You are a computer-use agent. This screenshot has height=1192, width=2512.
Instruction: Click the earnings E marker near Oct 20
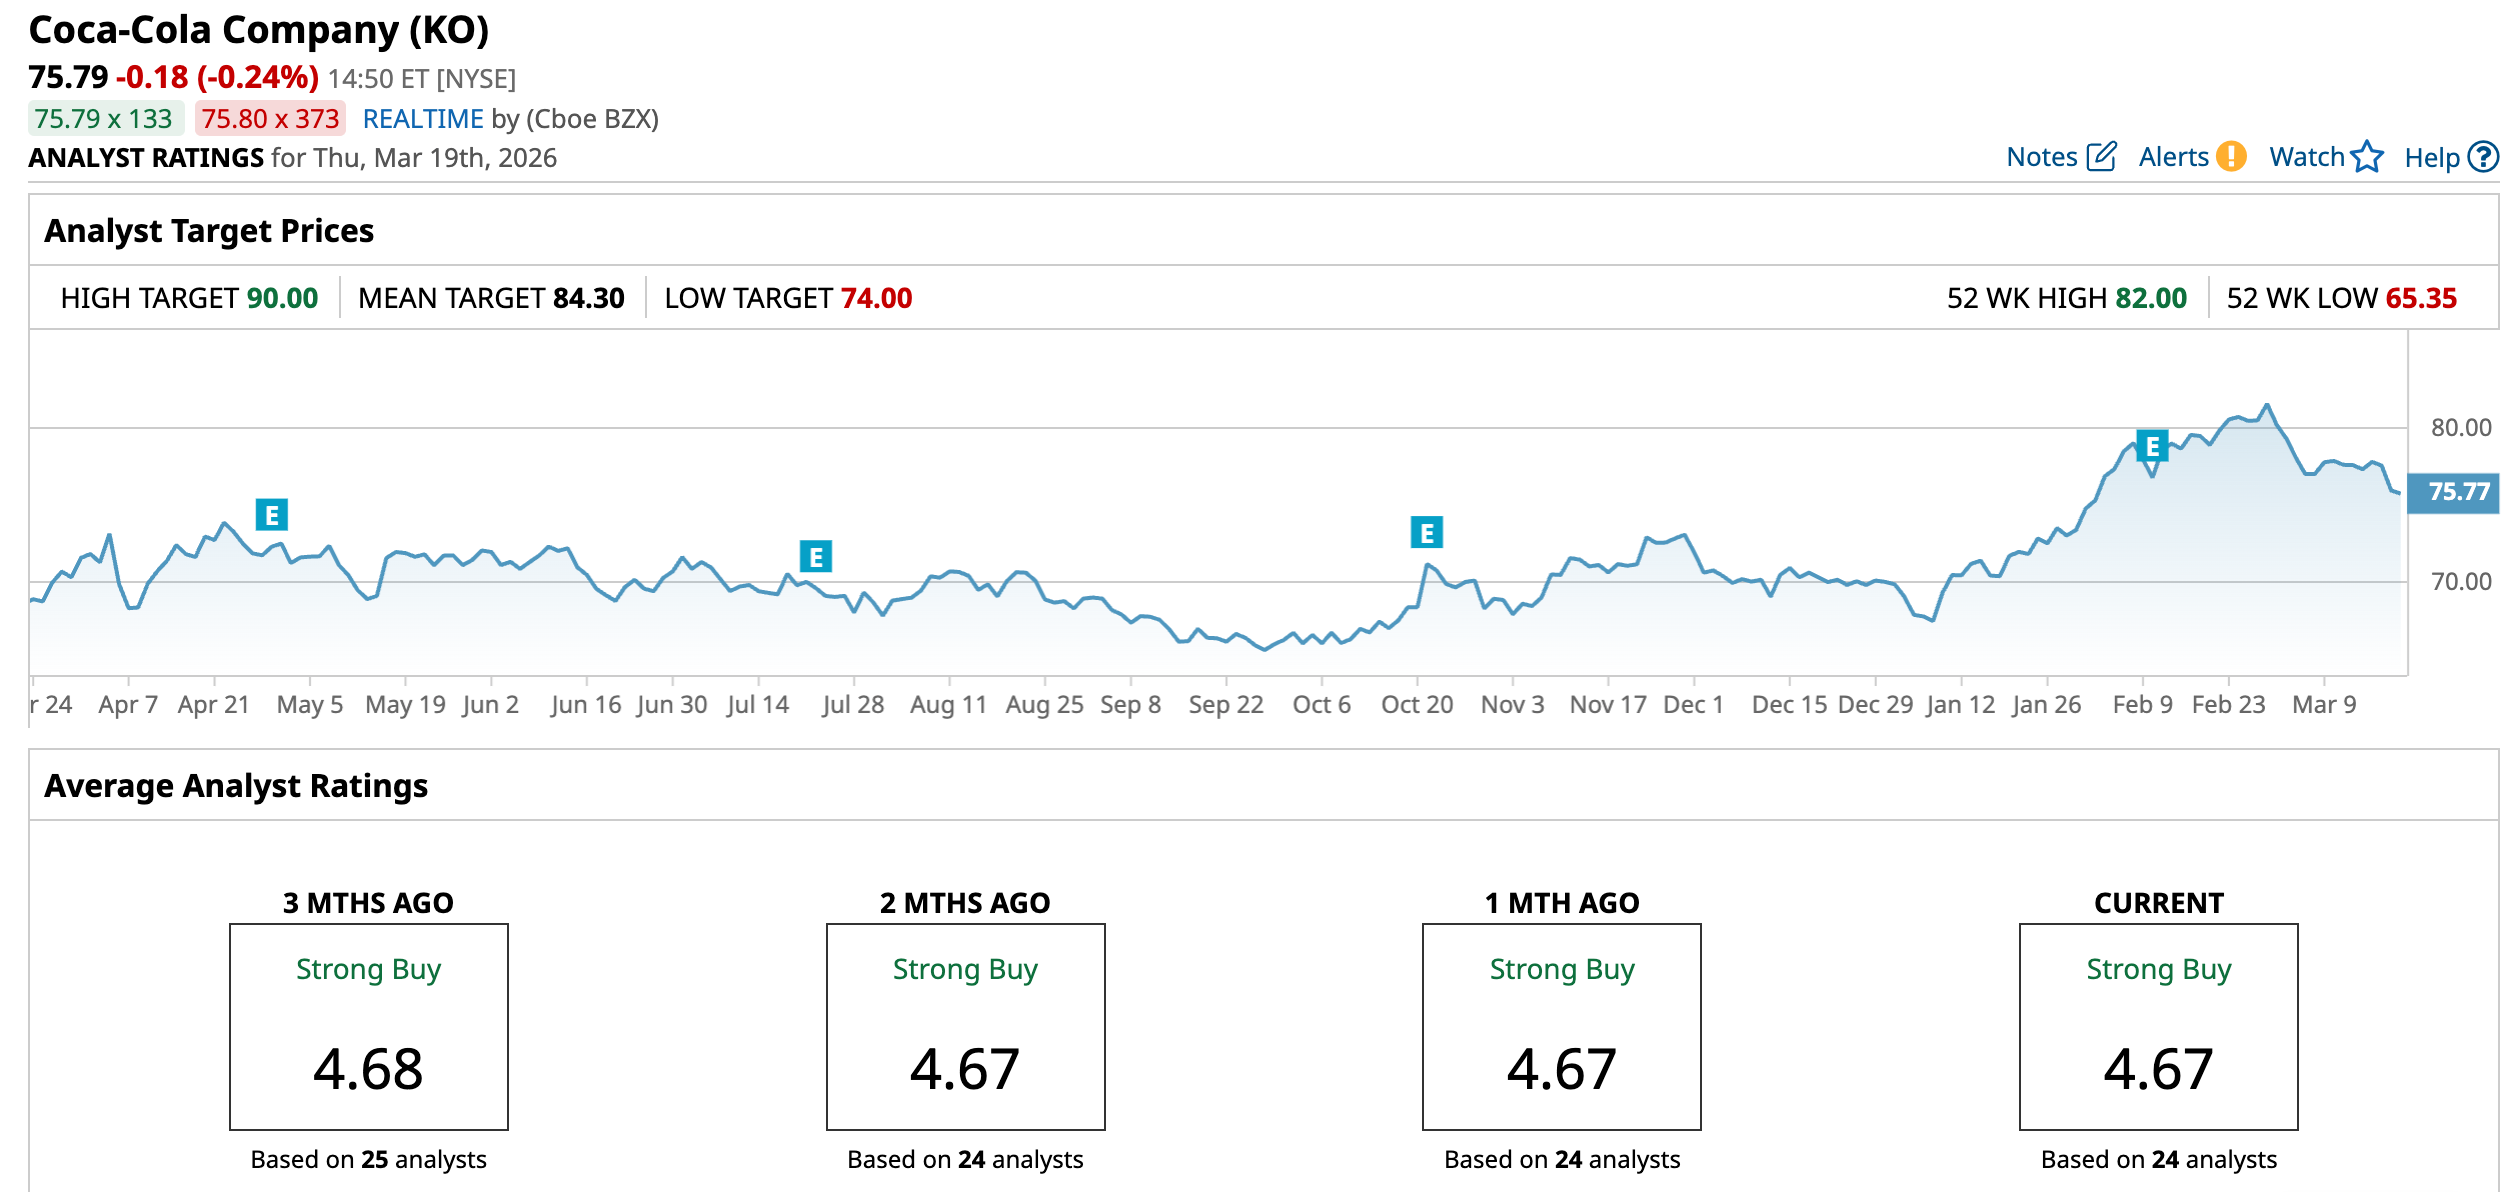[1426, 533]
